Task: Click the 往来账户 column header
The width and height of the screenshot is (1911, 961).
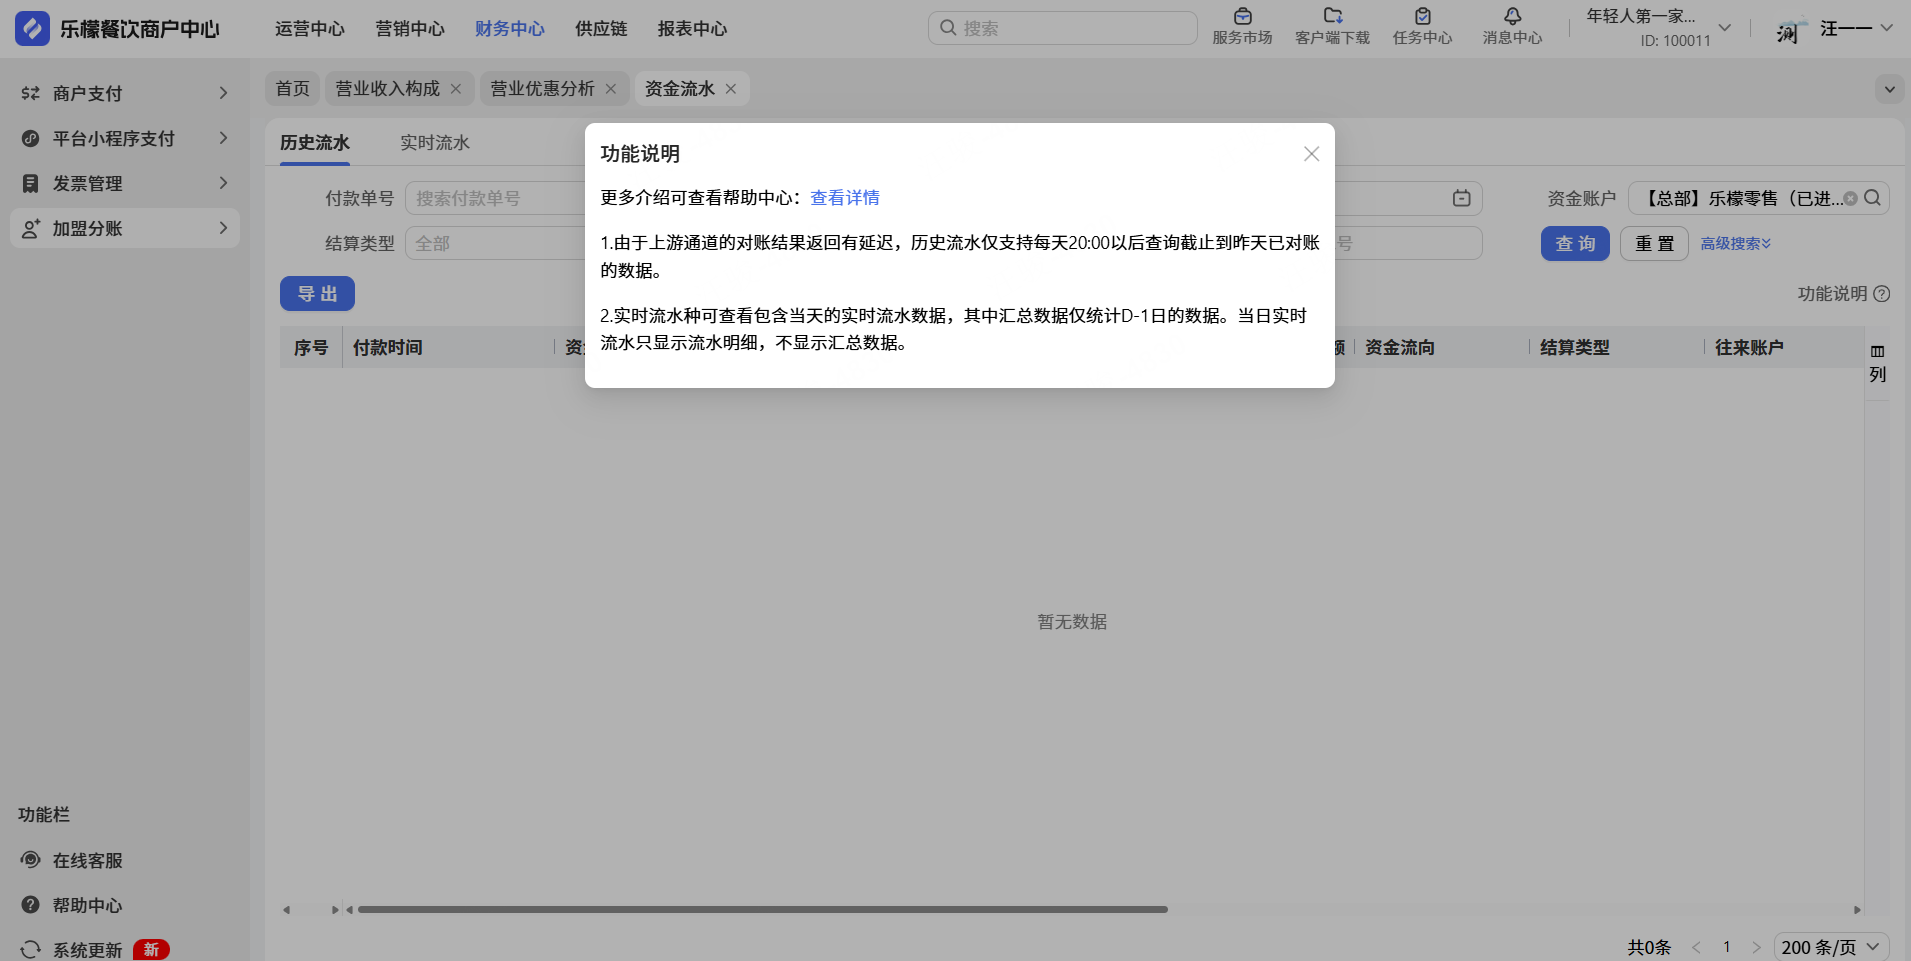Action: click(x=1750, y=348)
